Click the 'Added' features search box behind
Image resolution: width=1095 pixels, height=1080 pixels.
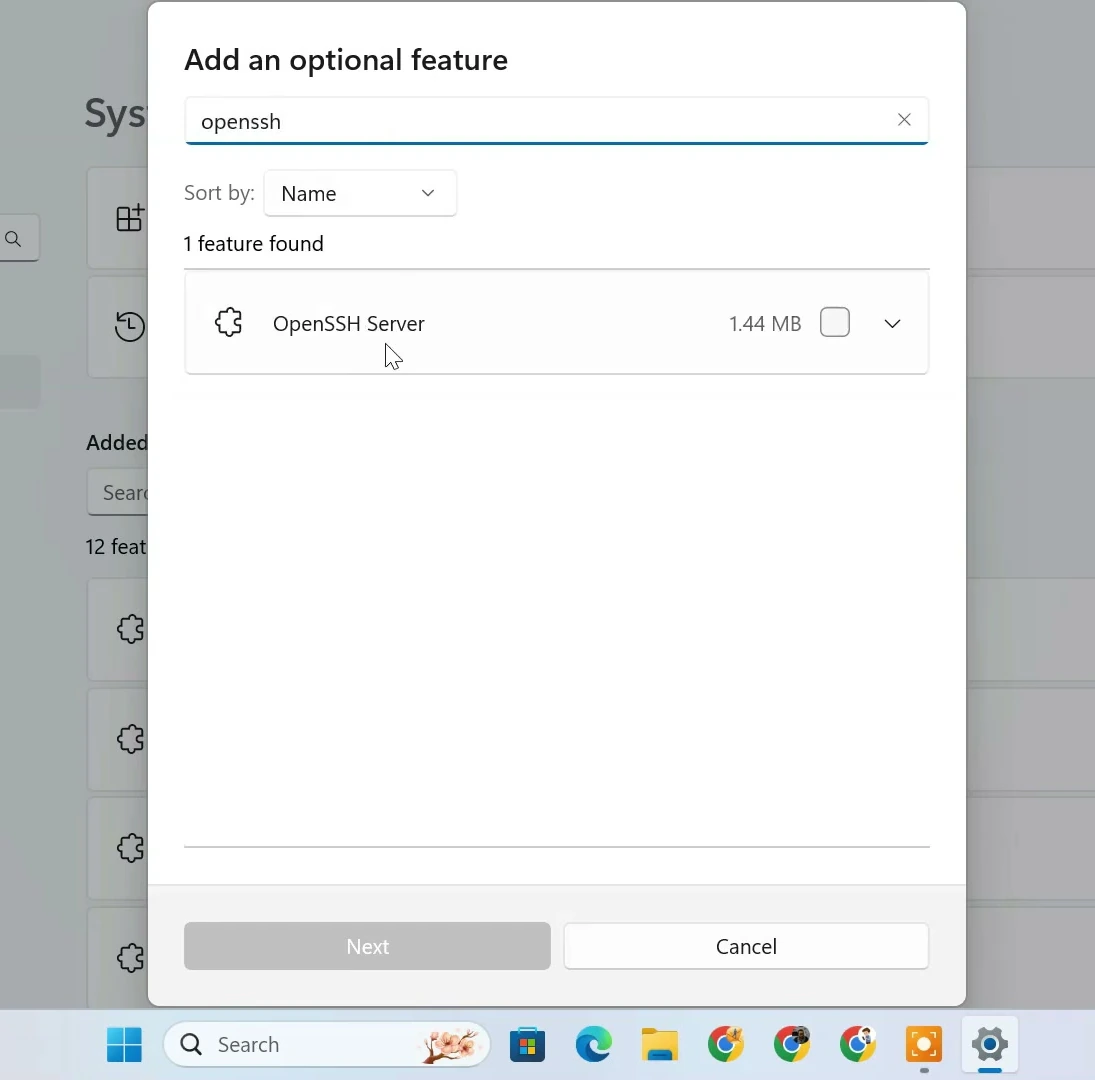click(117, 492)
